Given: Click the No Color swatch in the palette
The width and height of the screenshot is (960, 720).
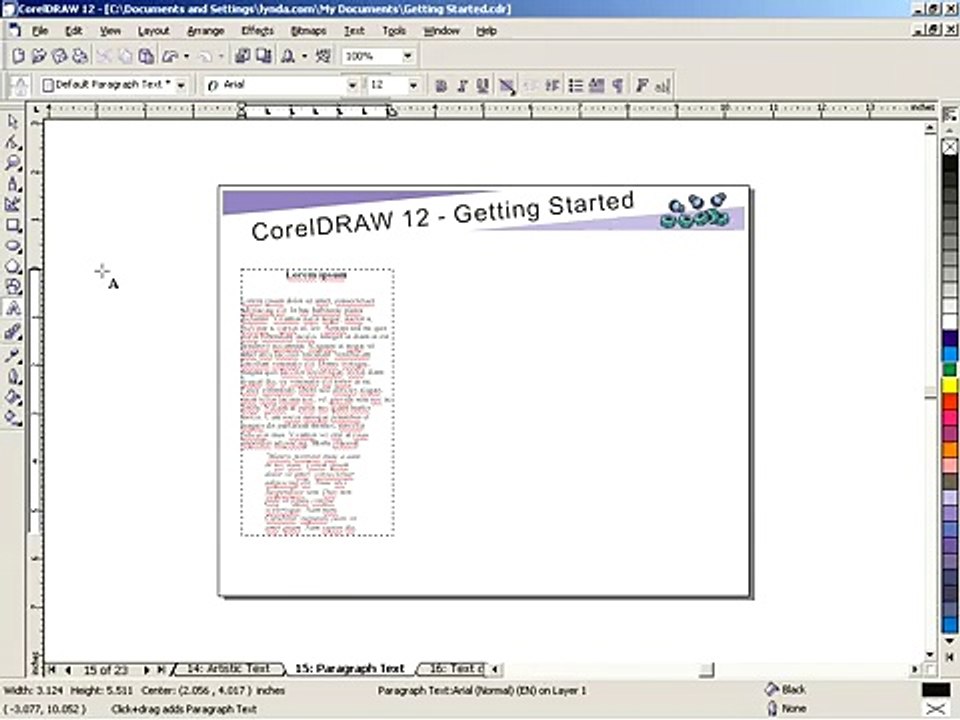Looking at the screenshot, I should click(950, 147).
